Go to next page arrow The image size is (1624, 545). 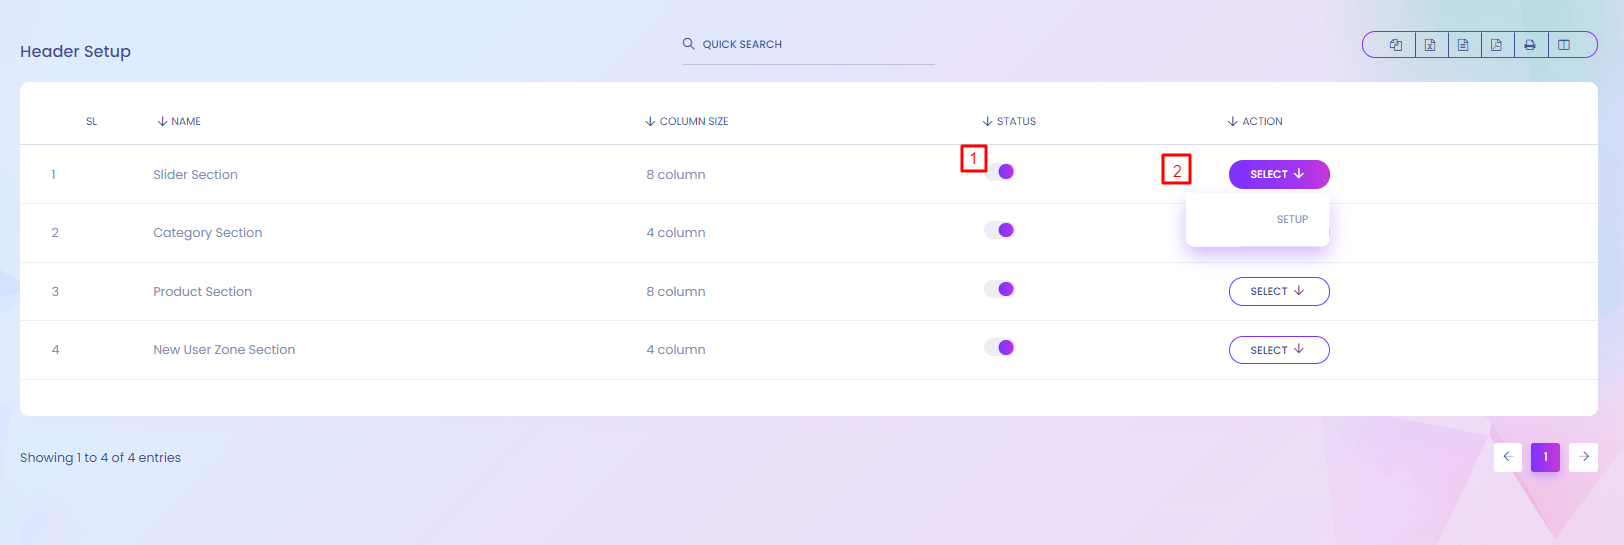(1583, 457)
